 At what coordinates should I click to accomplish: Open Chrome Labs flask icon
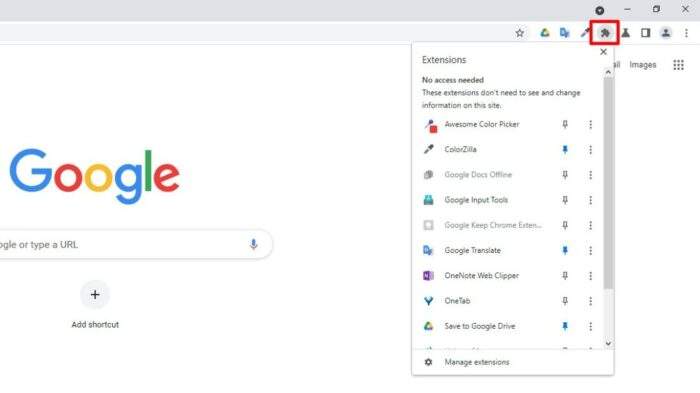click(626, 33)
